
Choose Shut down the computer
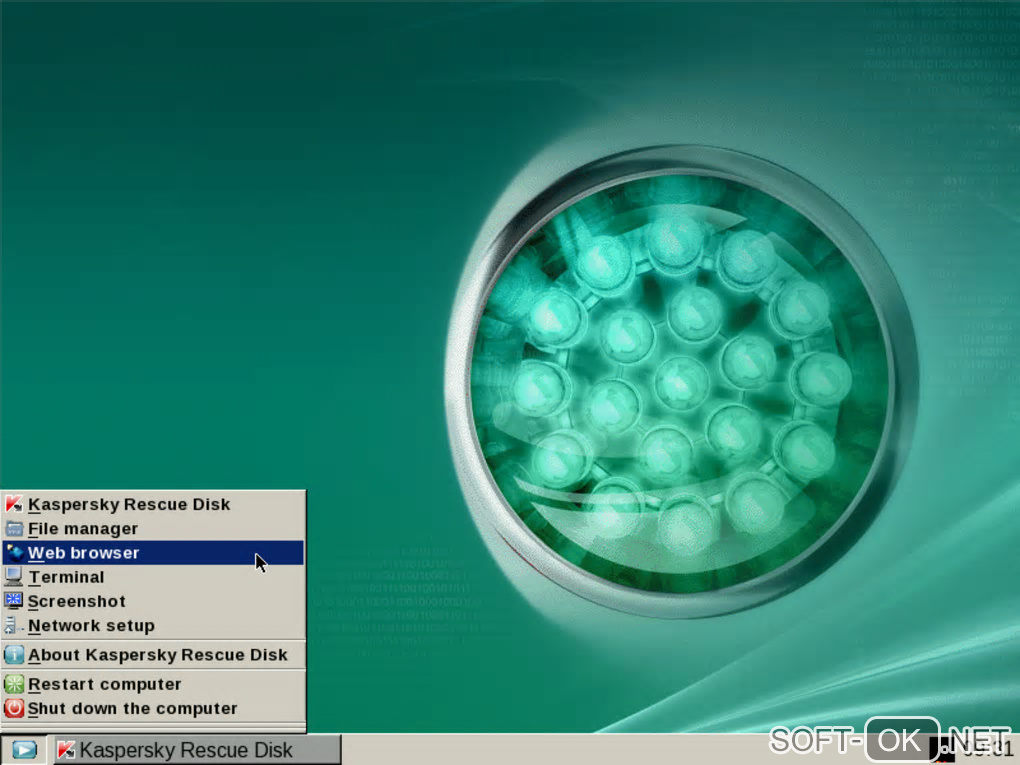click(153, 708)
